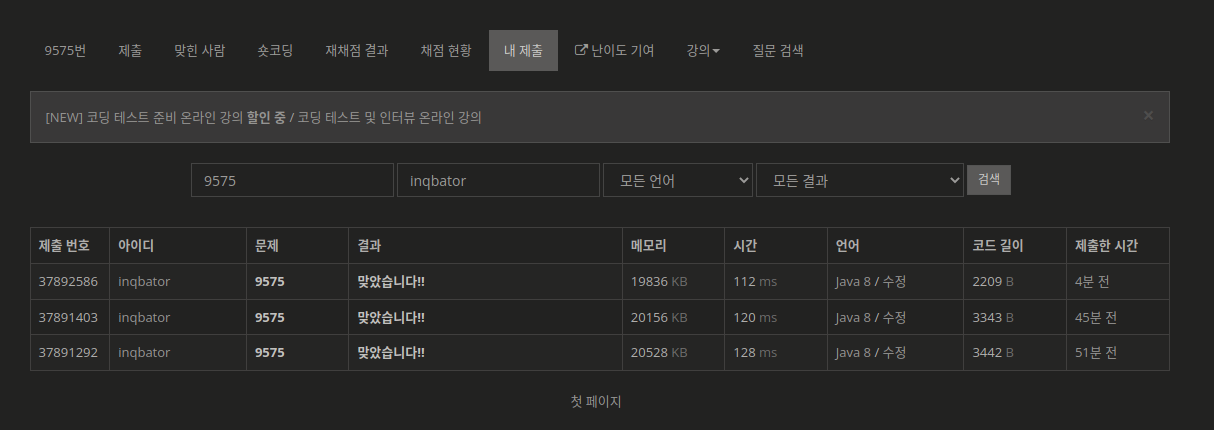Click the 120 ms time value

pyautogui.click(x=755, y=318)
